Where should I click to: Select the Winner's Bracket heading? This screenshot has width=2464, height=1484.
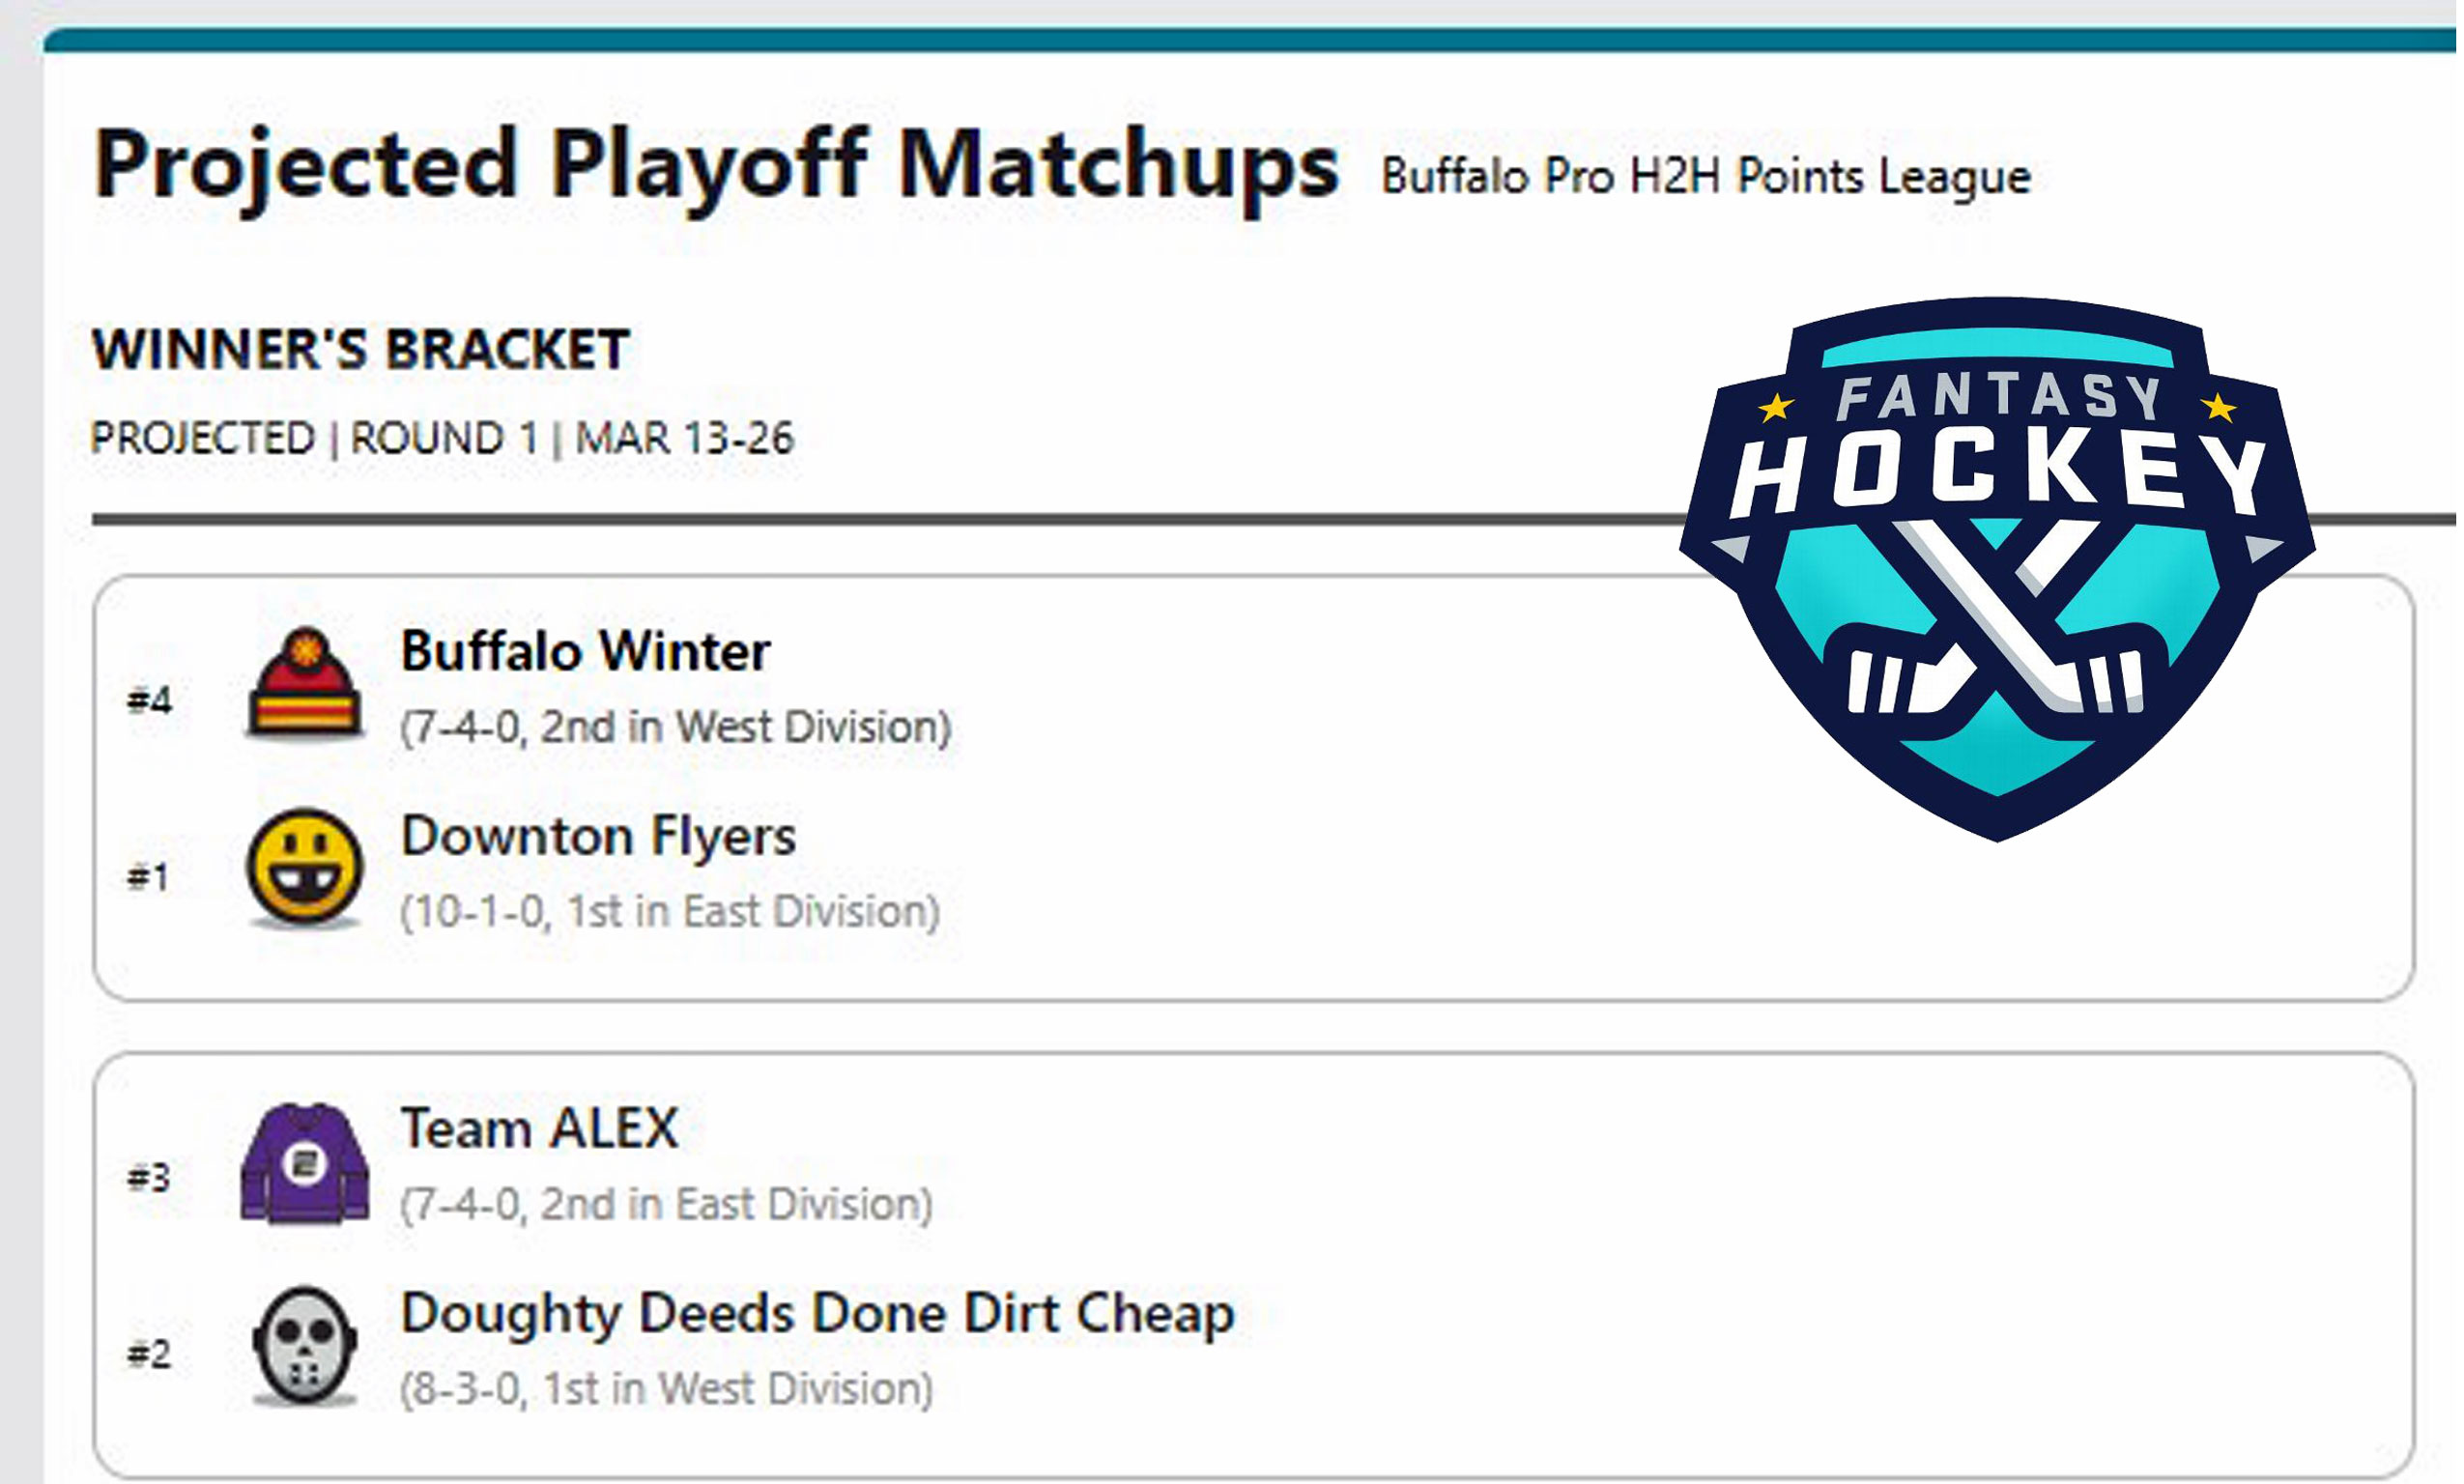tap(360, 349)
